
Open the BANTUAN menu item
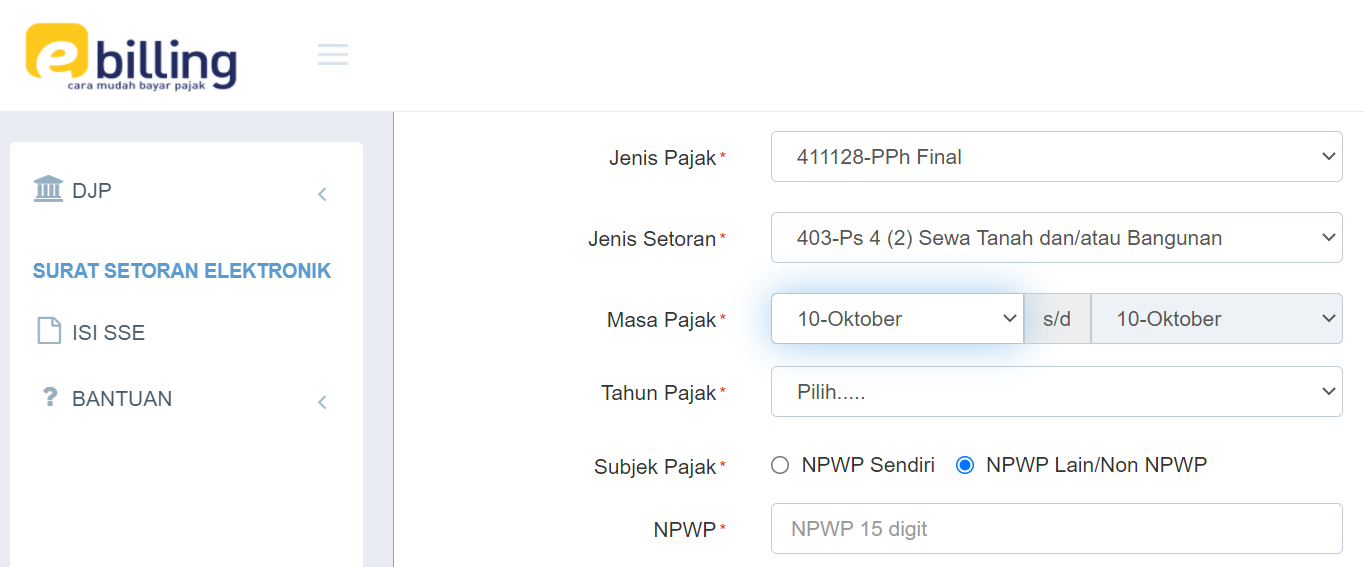(122, 399)
